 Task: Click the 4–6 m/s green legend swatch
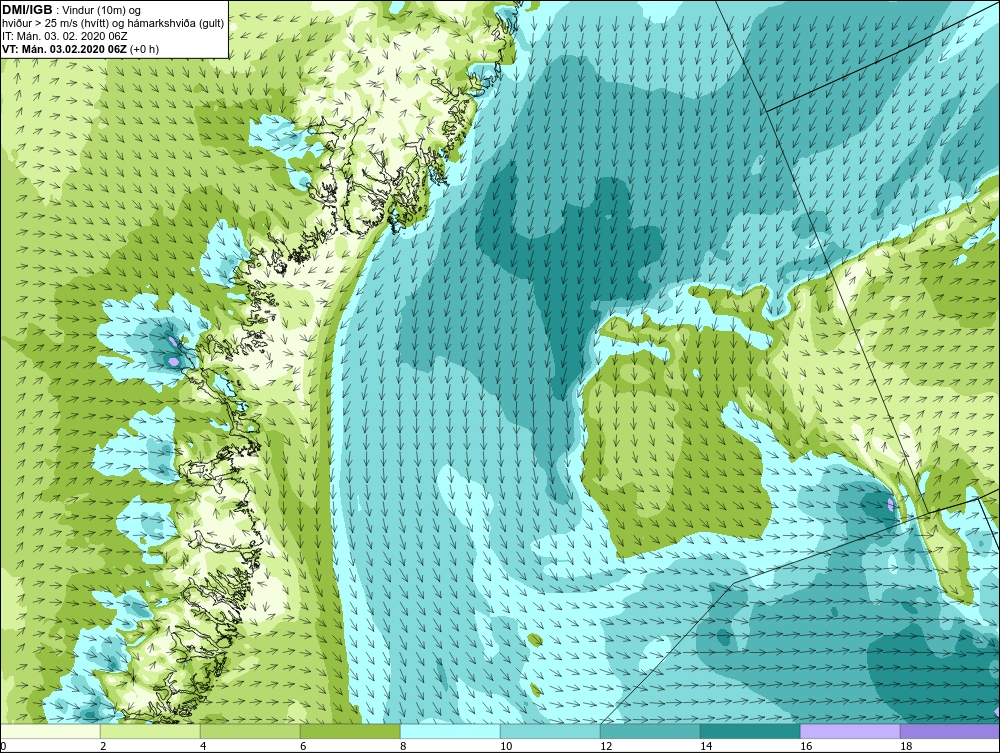coord(250,731)
